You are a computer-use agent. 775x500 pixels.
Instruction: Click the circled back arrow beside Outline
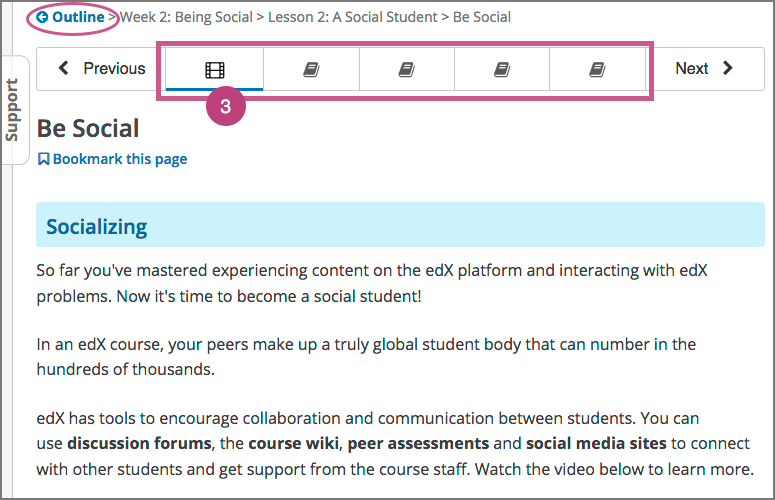[x=41, y=17]
